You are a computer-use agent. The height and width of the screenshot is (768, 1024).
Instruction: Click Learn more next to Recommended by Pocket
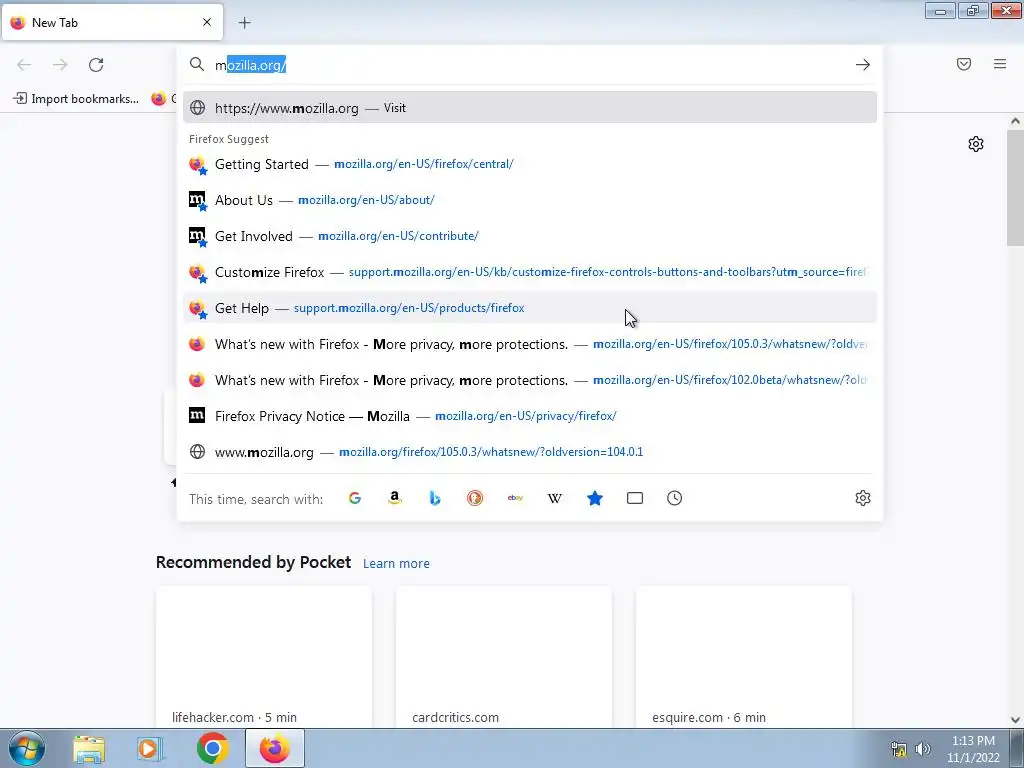click(x=396, y=563)
